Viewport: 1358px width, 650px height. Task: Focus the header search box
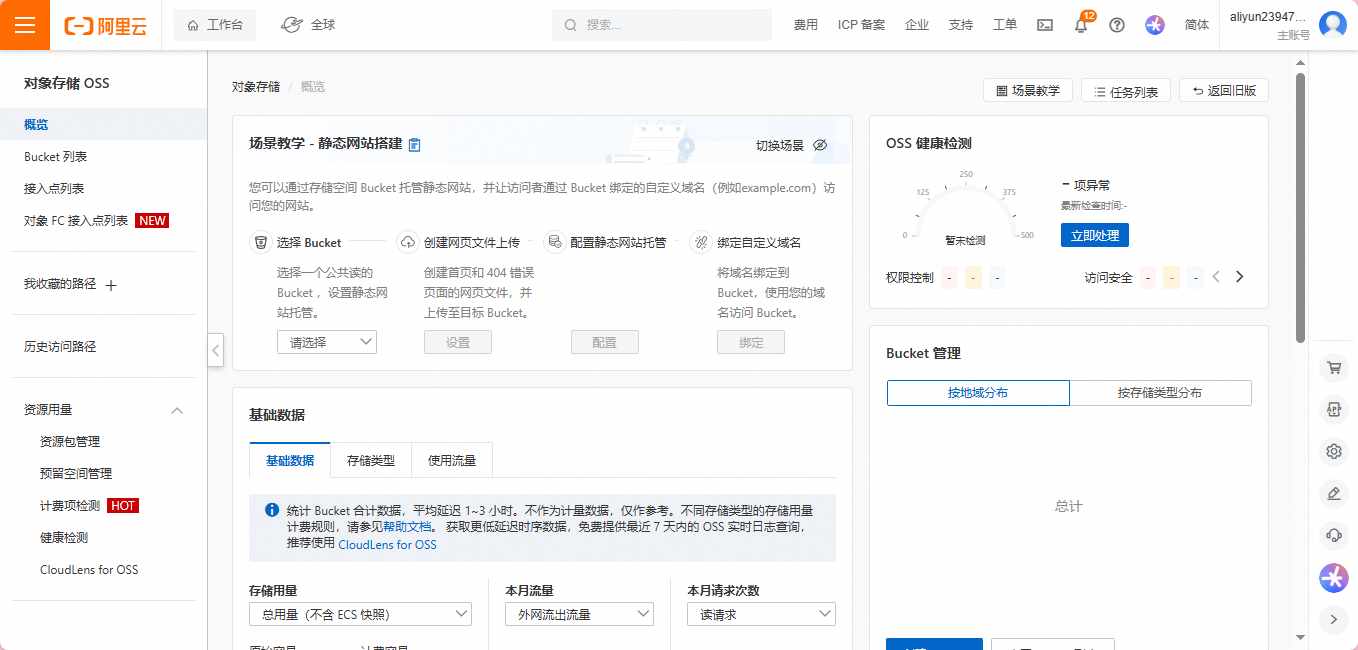[x=662, y=25]
